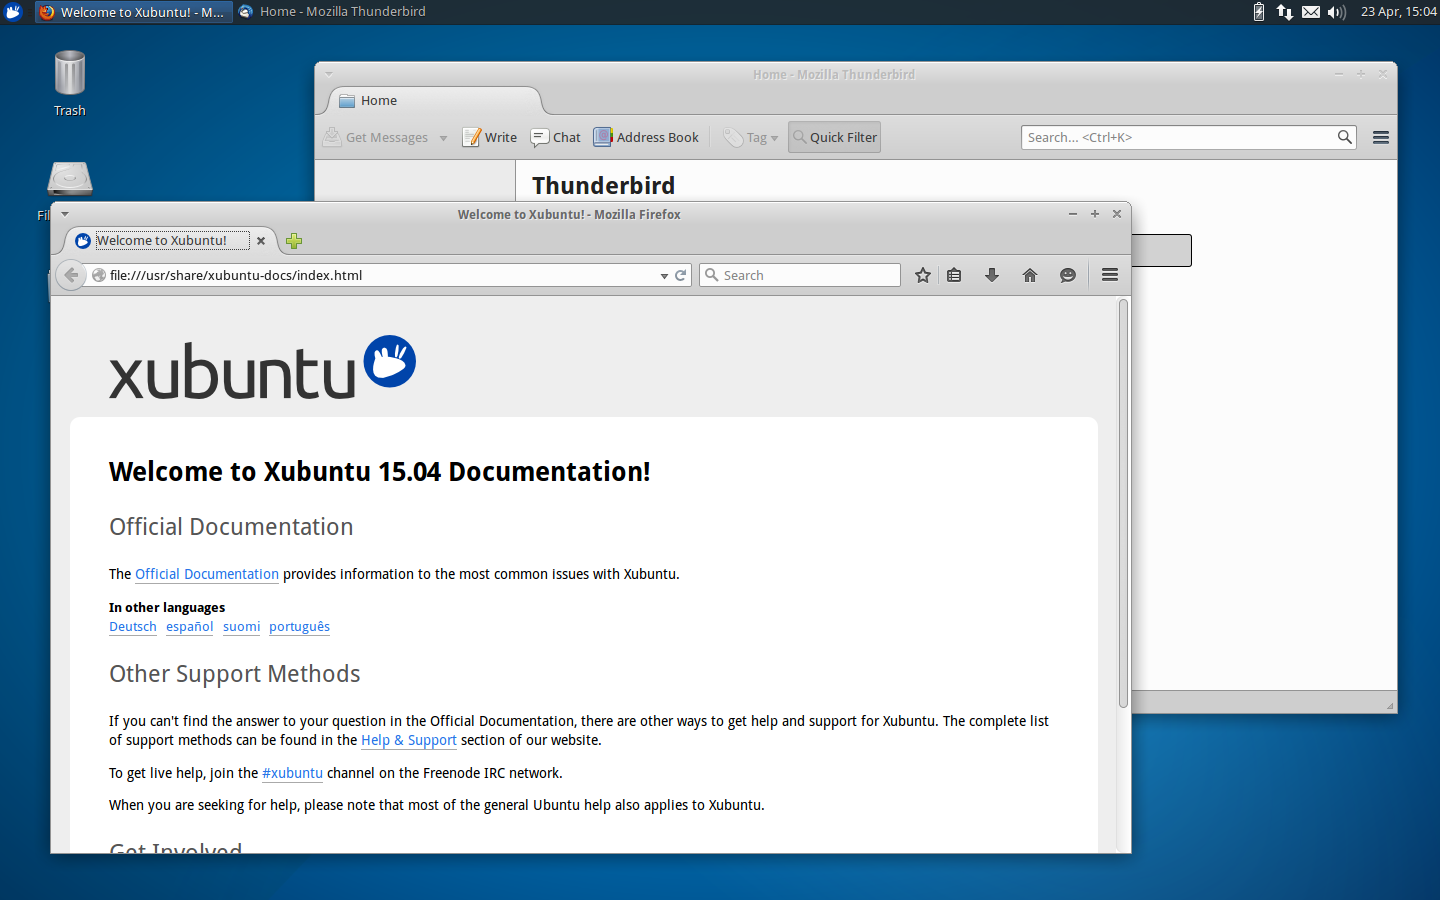Select the Home tab in Thunderbird
The width and height of the screenshot is (1440, 900).
tap(379, 100)
